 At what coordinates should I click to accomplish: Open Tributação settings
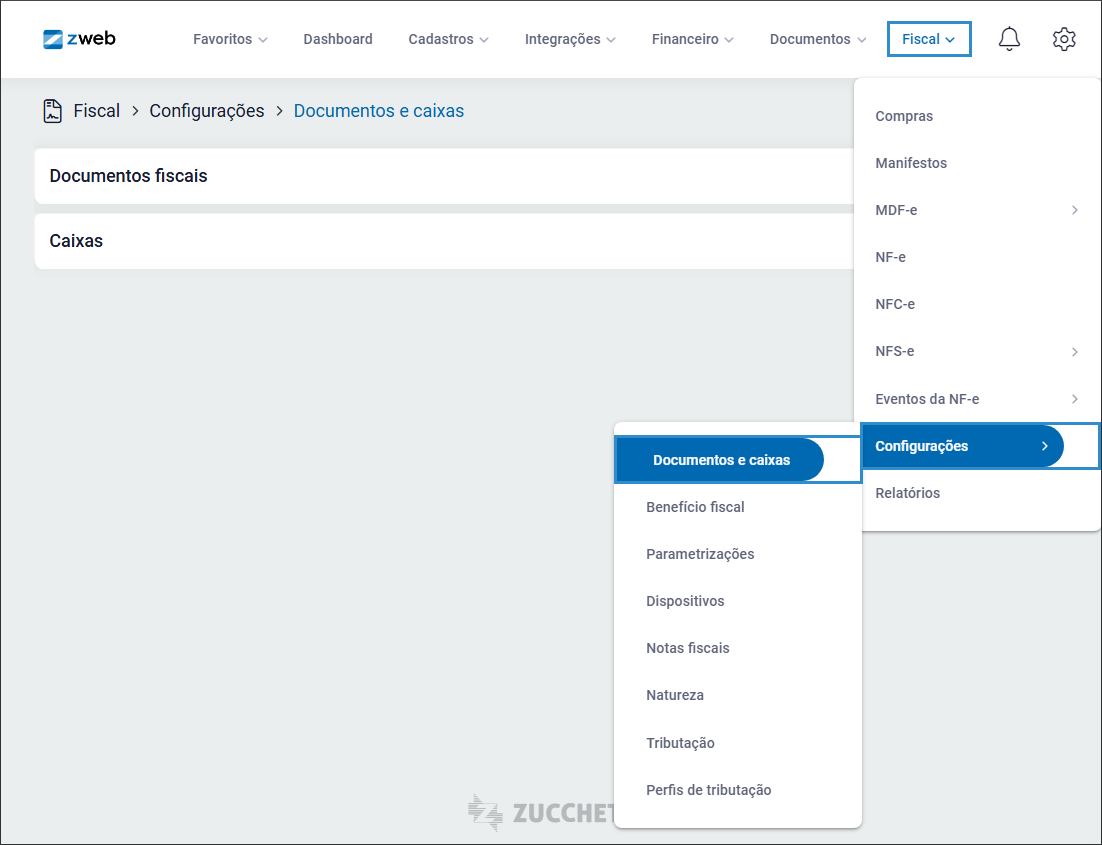coord(738,743)
